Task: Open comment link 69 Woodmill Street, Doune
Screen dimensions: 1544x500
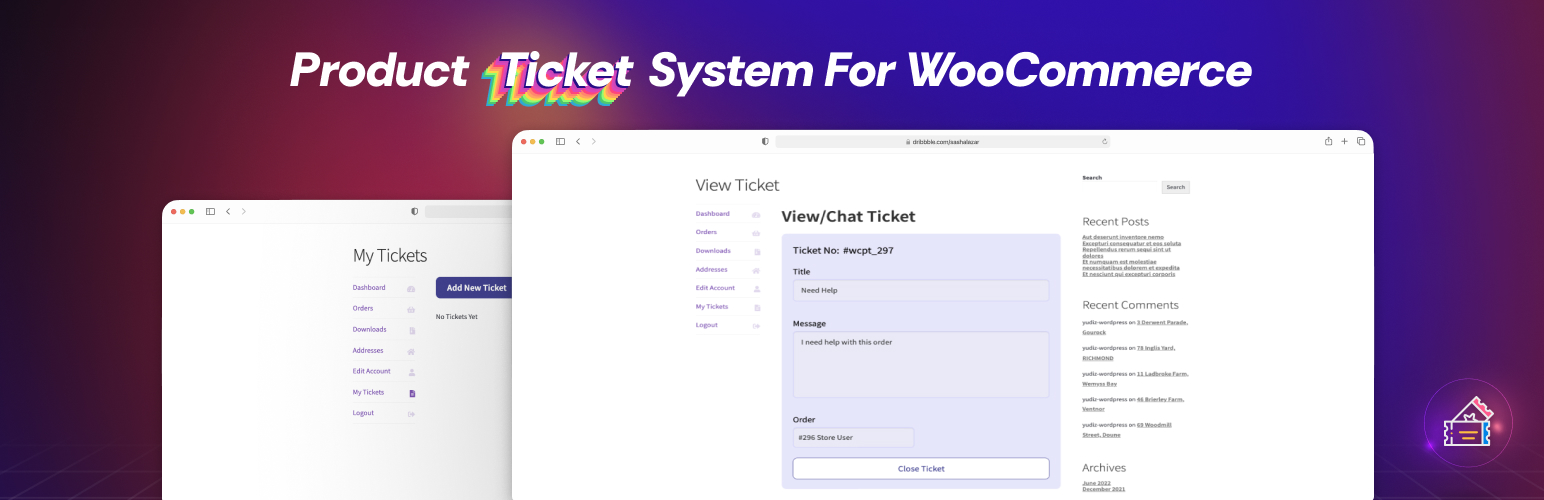Action: (x=1127, y=429)
